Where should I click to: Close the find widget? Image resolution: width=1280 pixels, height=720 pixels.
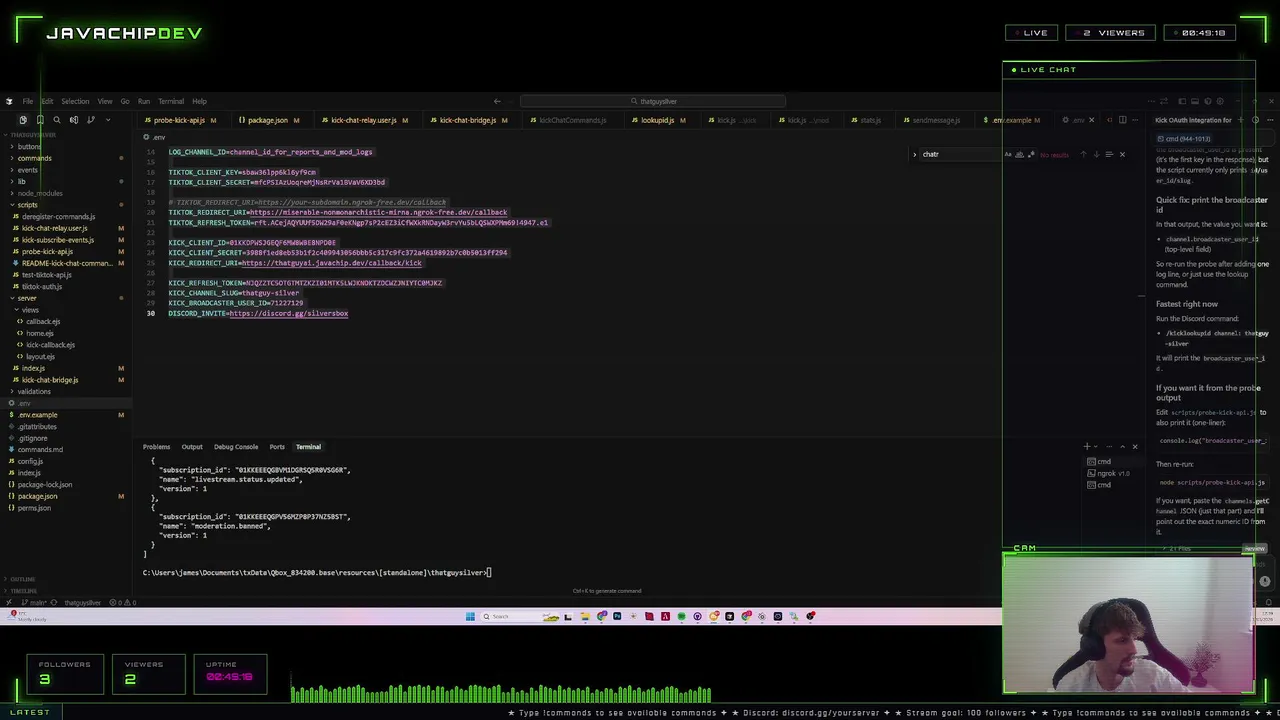(1122, 154)
